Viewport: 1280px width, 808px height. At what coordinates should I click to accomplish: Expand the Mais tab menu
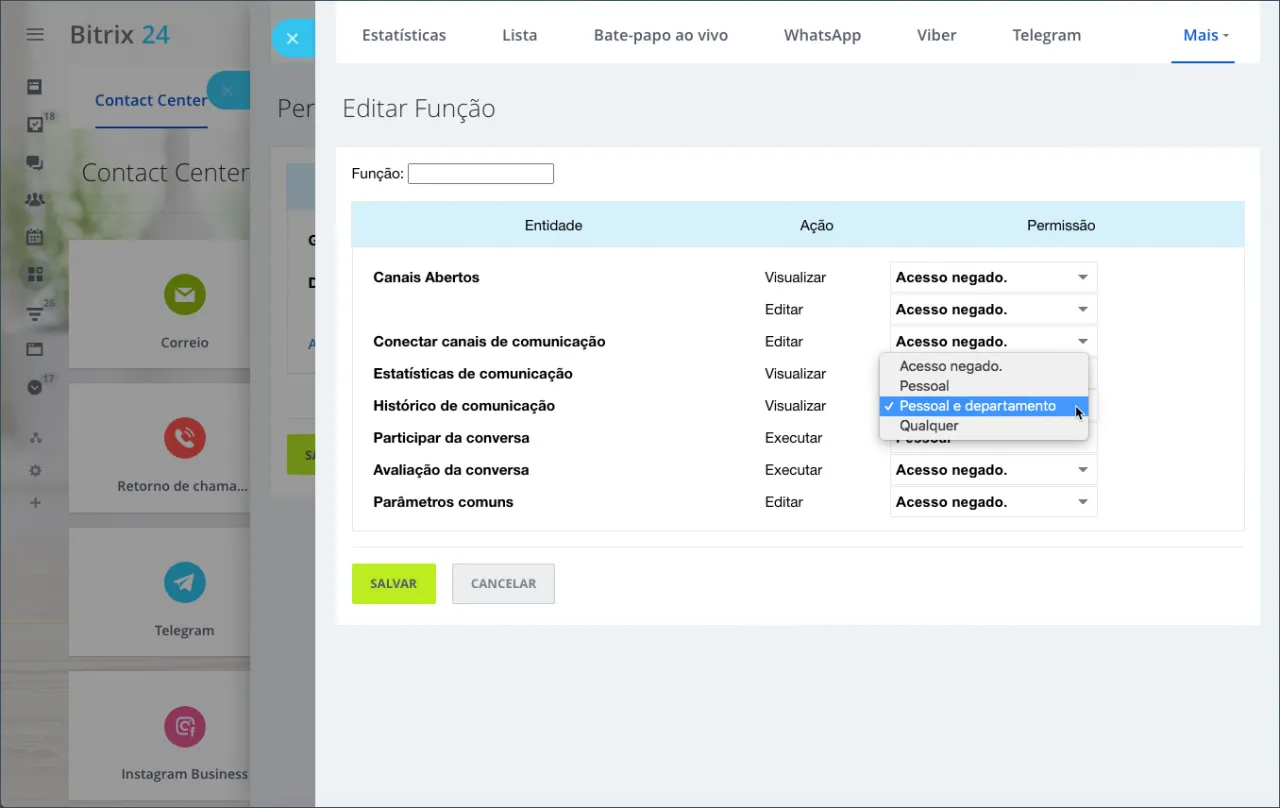(1205, 35)
